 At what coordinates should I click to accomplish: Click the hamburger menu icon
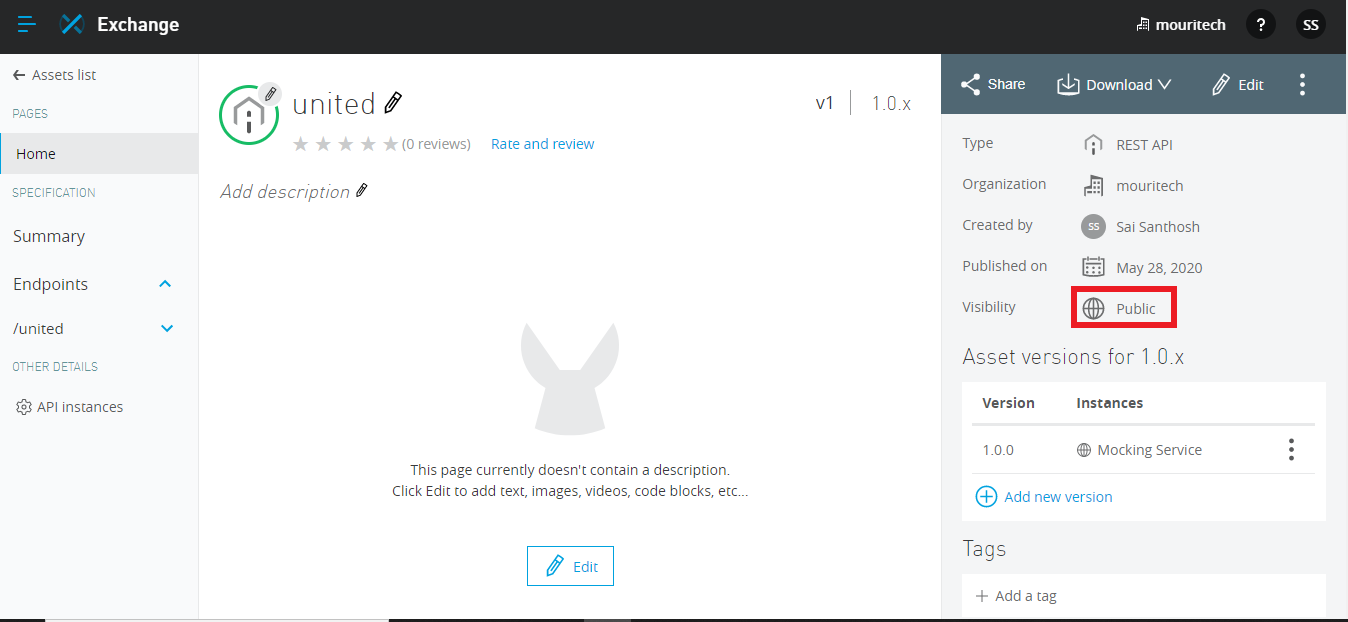point(27,24)
